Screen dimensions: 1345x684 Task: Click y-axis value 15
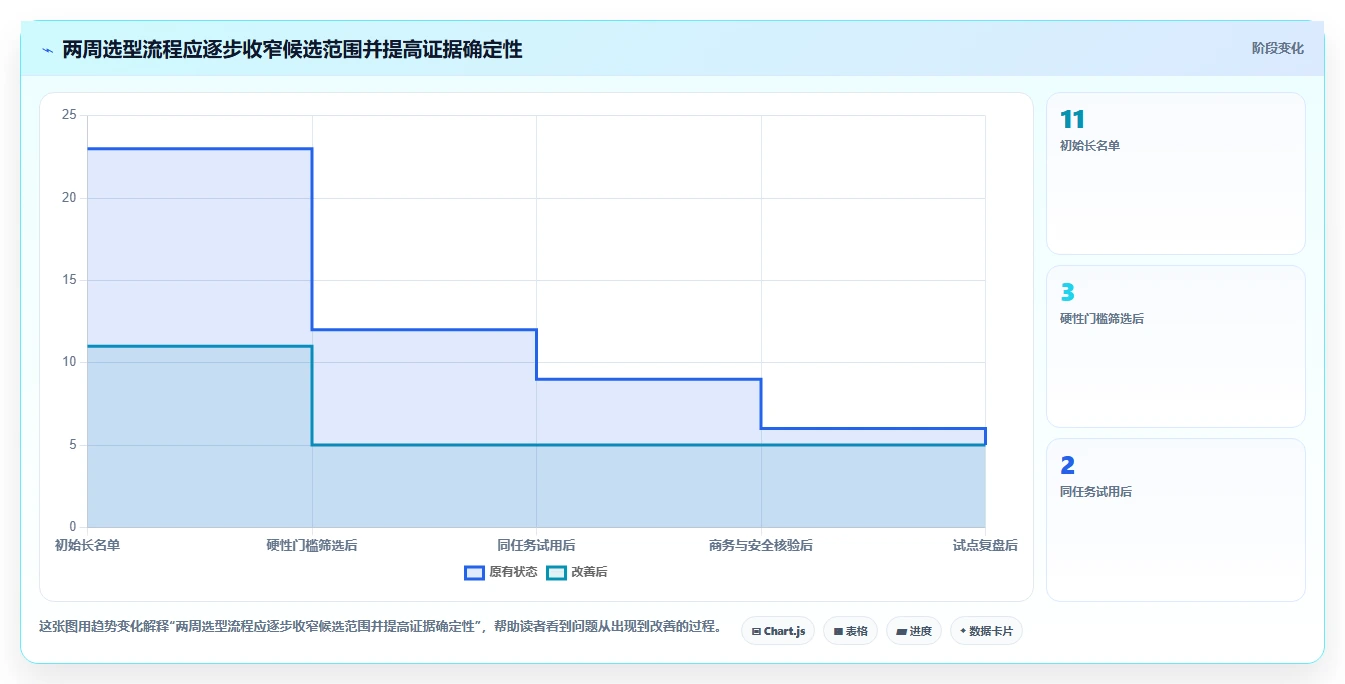(69, 280)
